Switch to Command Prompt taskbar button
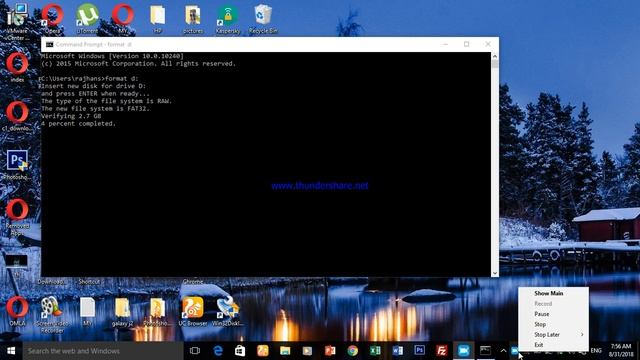 (485, 351)
